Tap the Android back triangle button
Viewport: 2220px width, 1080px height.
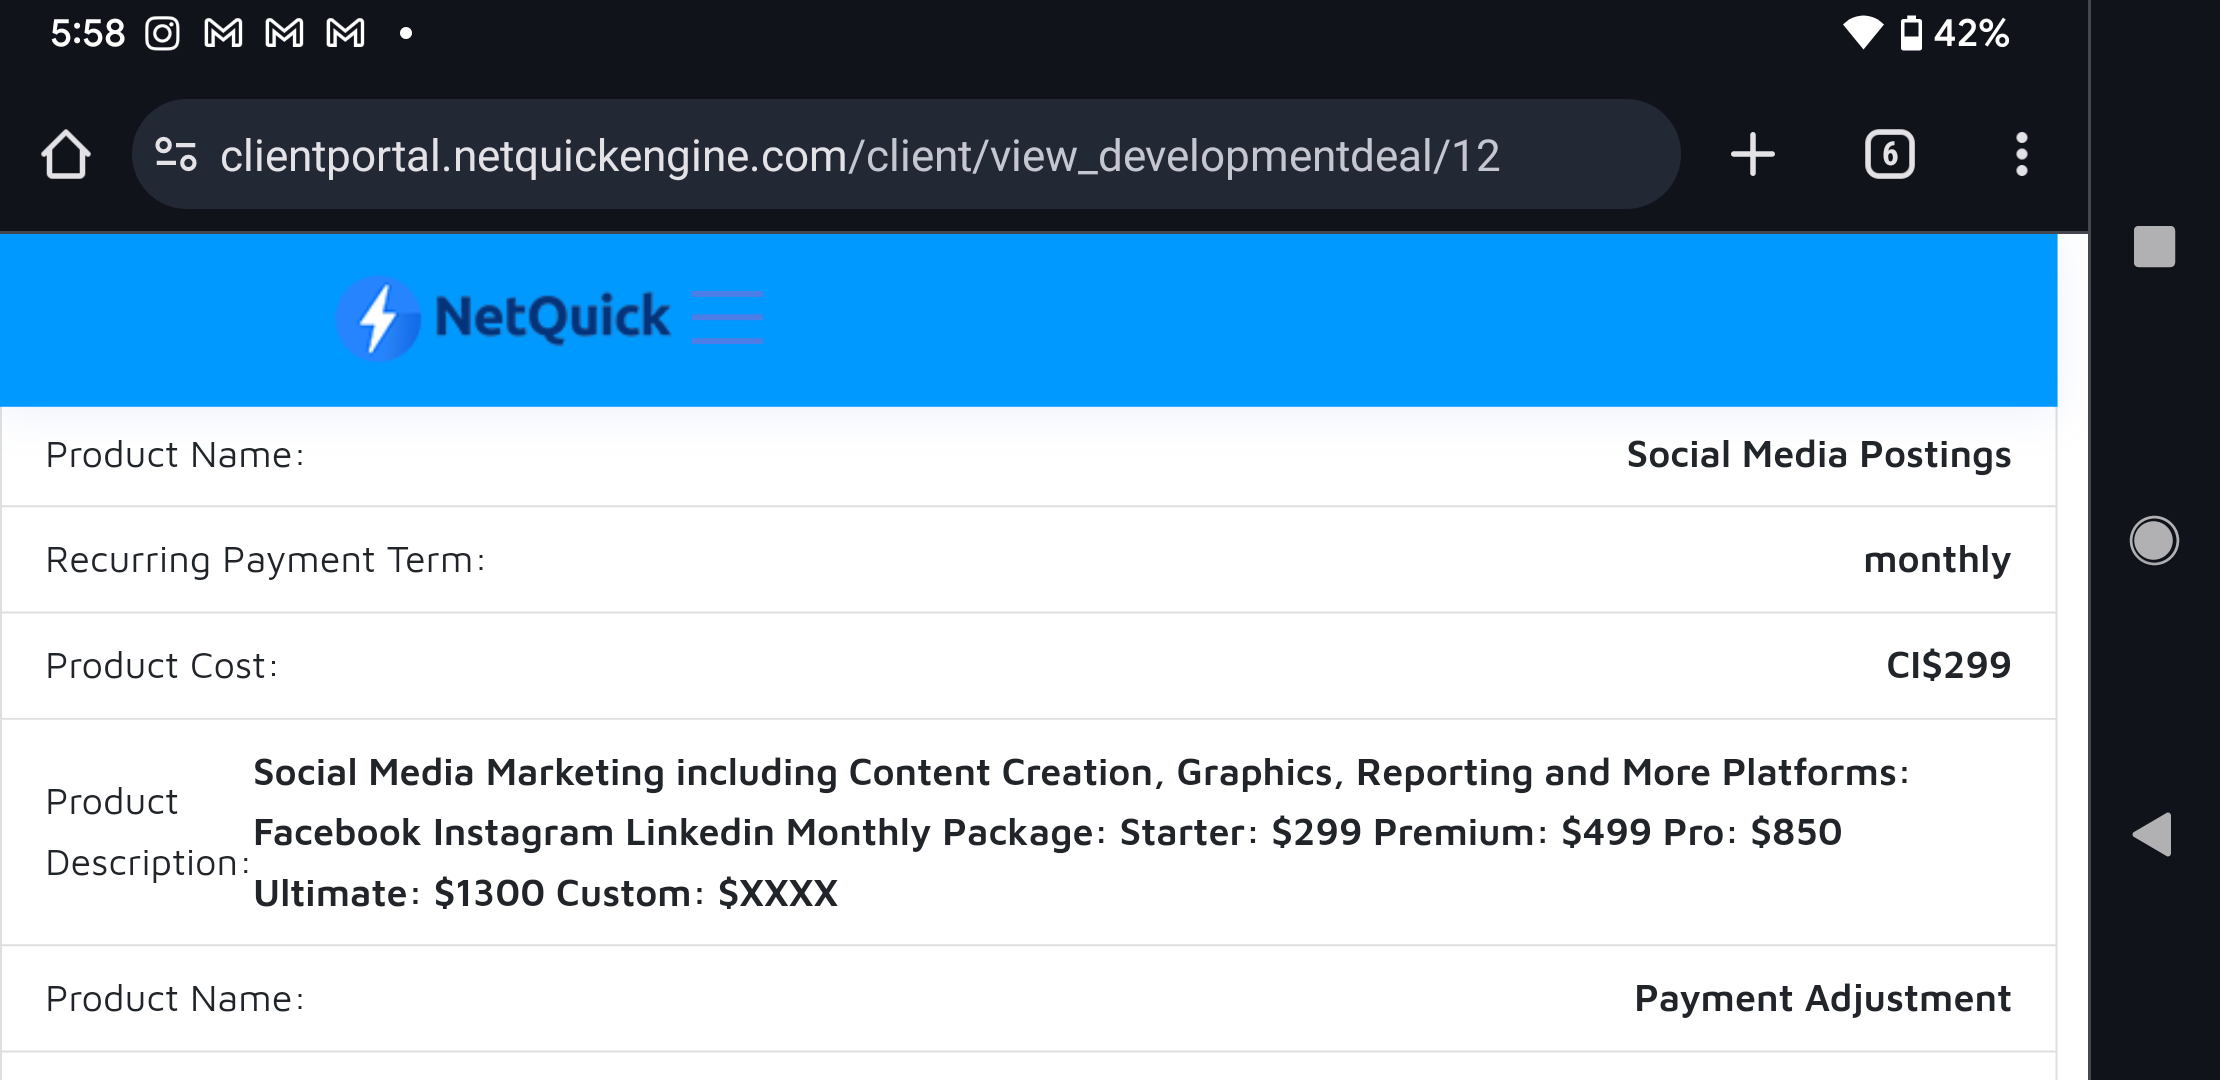coord(2152,834)
